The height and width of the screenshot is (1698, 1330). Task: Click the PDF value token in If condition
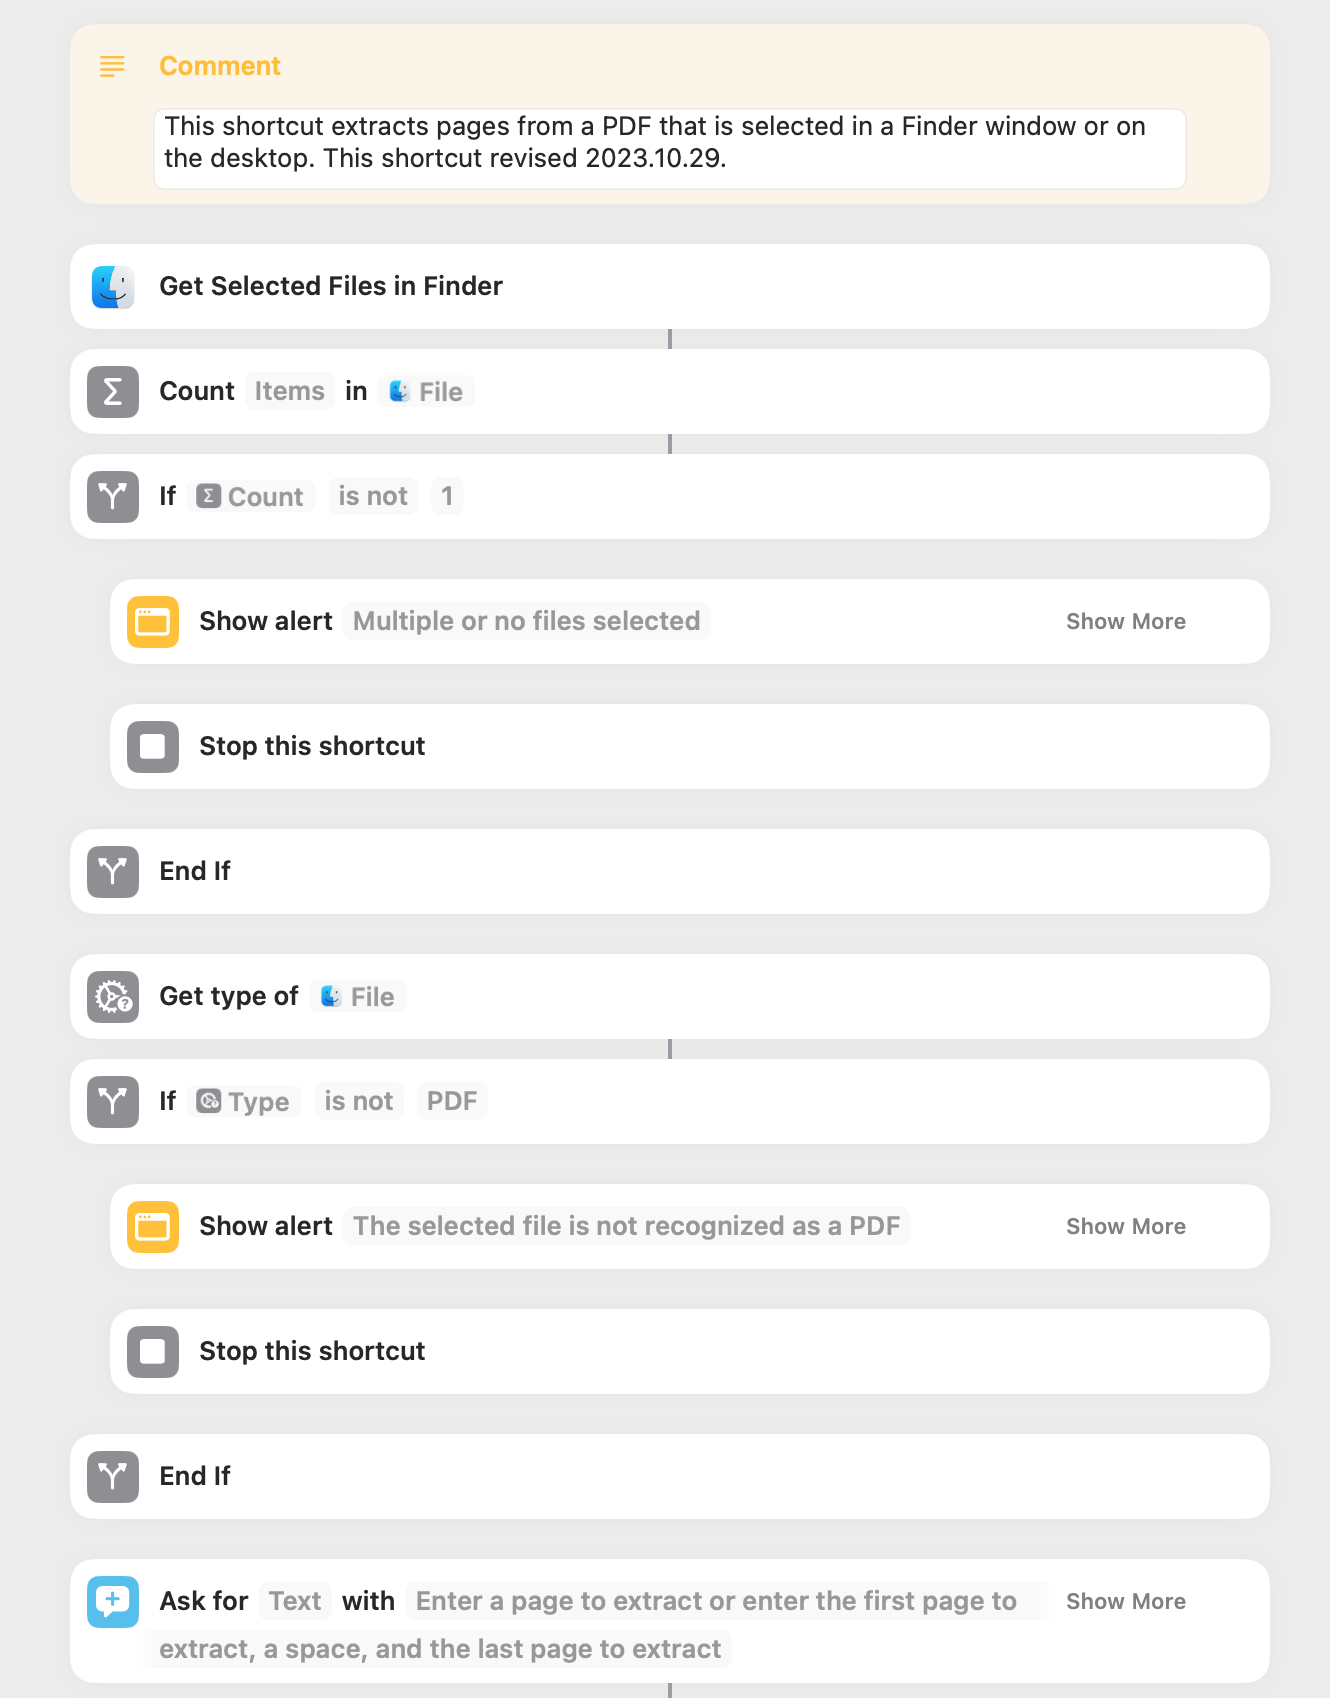452,1101
